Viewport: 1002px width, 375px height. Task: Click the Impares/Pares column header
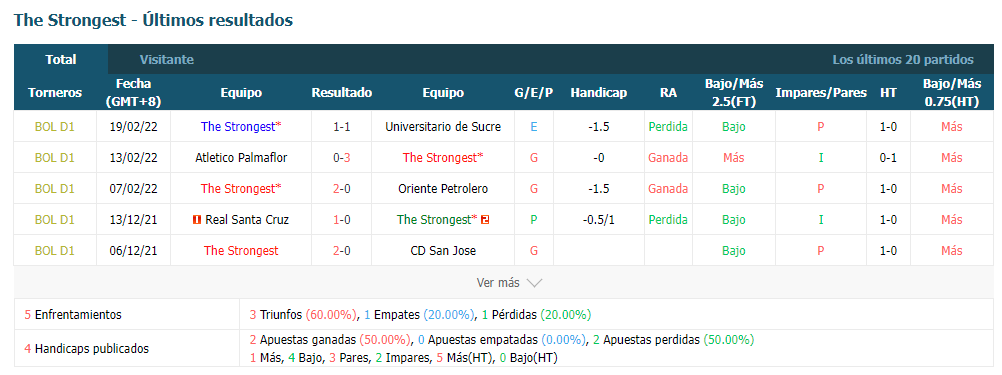click(821, 93)
